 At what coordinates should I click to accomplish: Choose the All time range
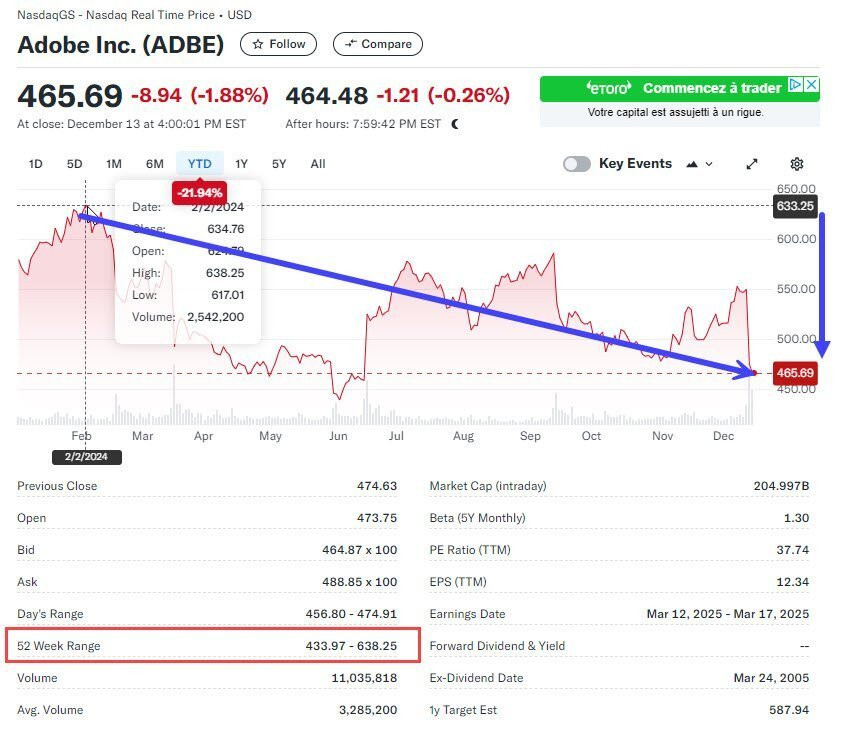pos(318,164)
